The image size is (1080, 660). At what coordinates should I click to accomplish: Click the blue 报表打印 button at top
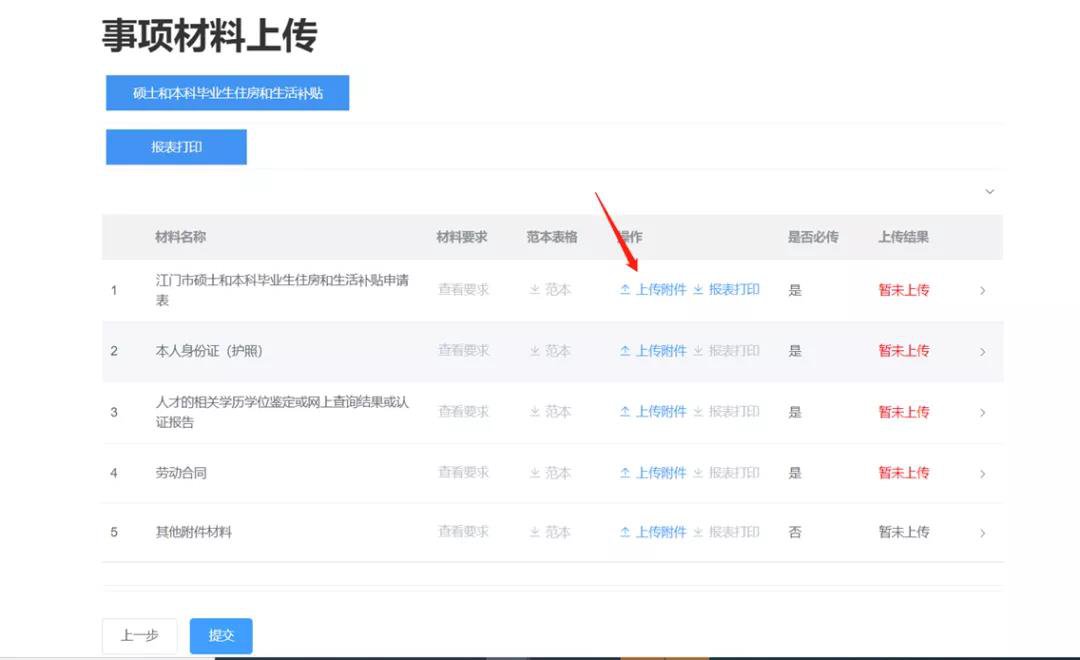pos(176,147)
